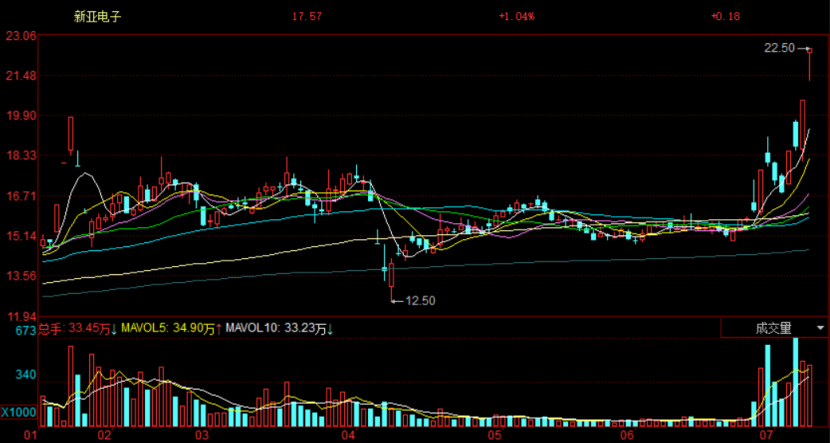Image resolution: width=830 pixels, height=443 pixels.
Task: Click the 02 month marker on timeline
Action: click(x=104, y=436)
